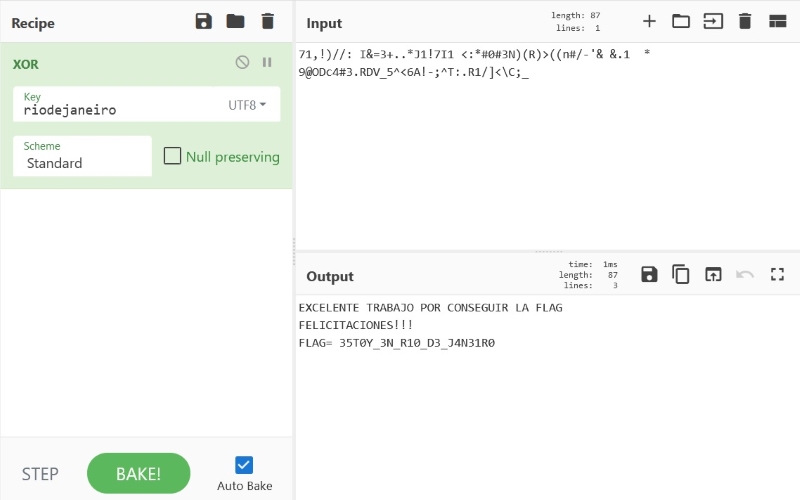Clear the input and output with the trash icon
The width and height of the screenshot is (800, 500).
(x=745, y=21)
